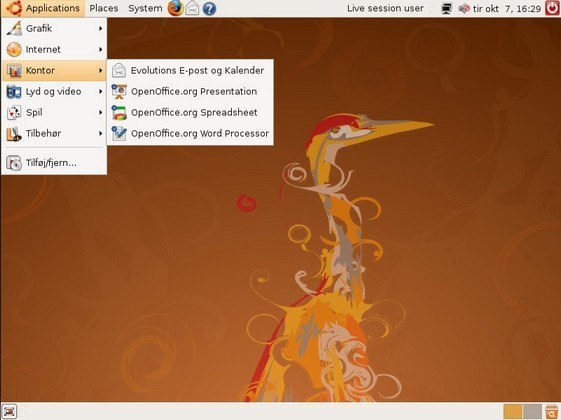Click the red power/quit button
561x420 pixels.
(x=552, y=8)
